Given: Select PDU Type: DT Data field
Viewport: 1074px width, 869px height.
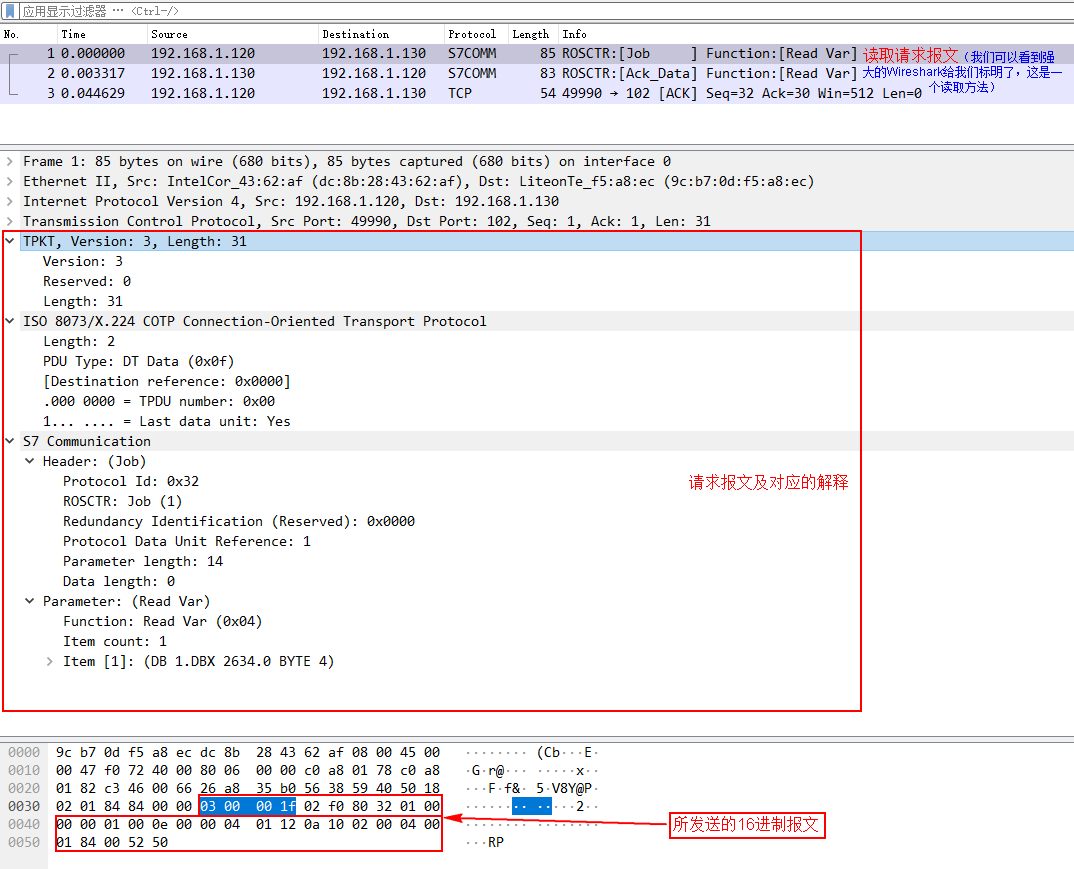Looking at the screenshot, I should coord(138,361).
